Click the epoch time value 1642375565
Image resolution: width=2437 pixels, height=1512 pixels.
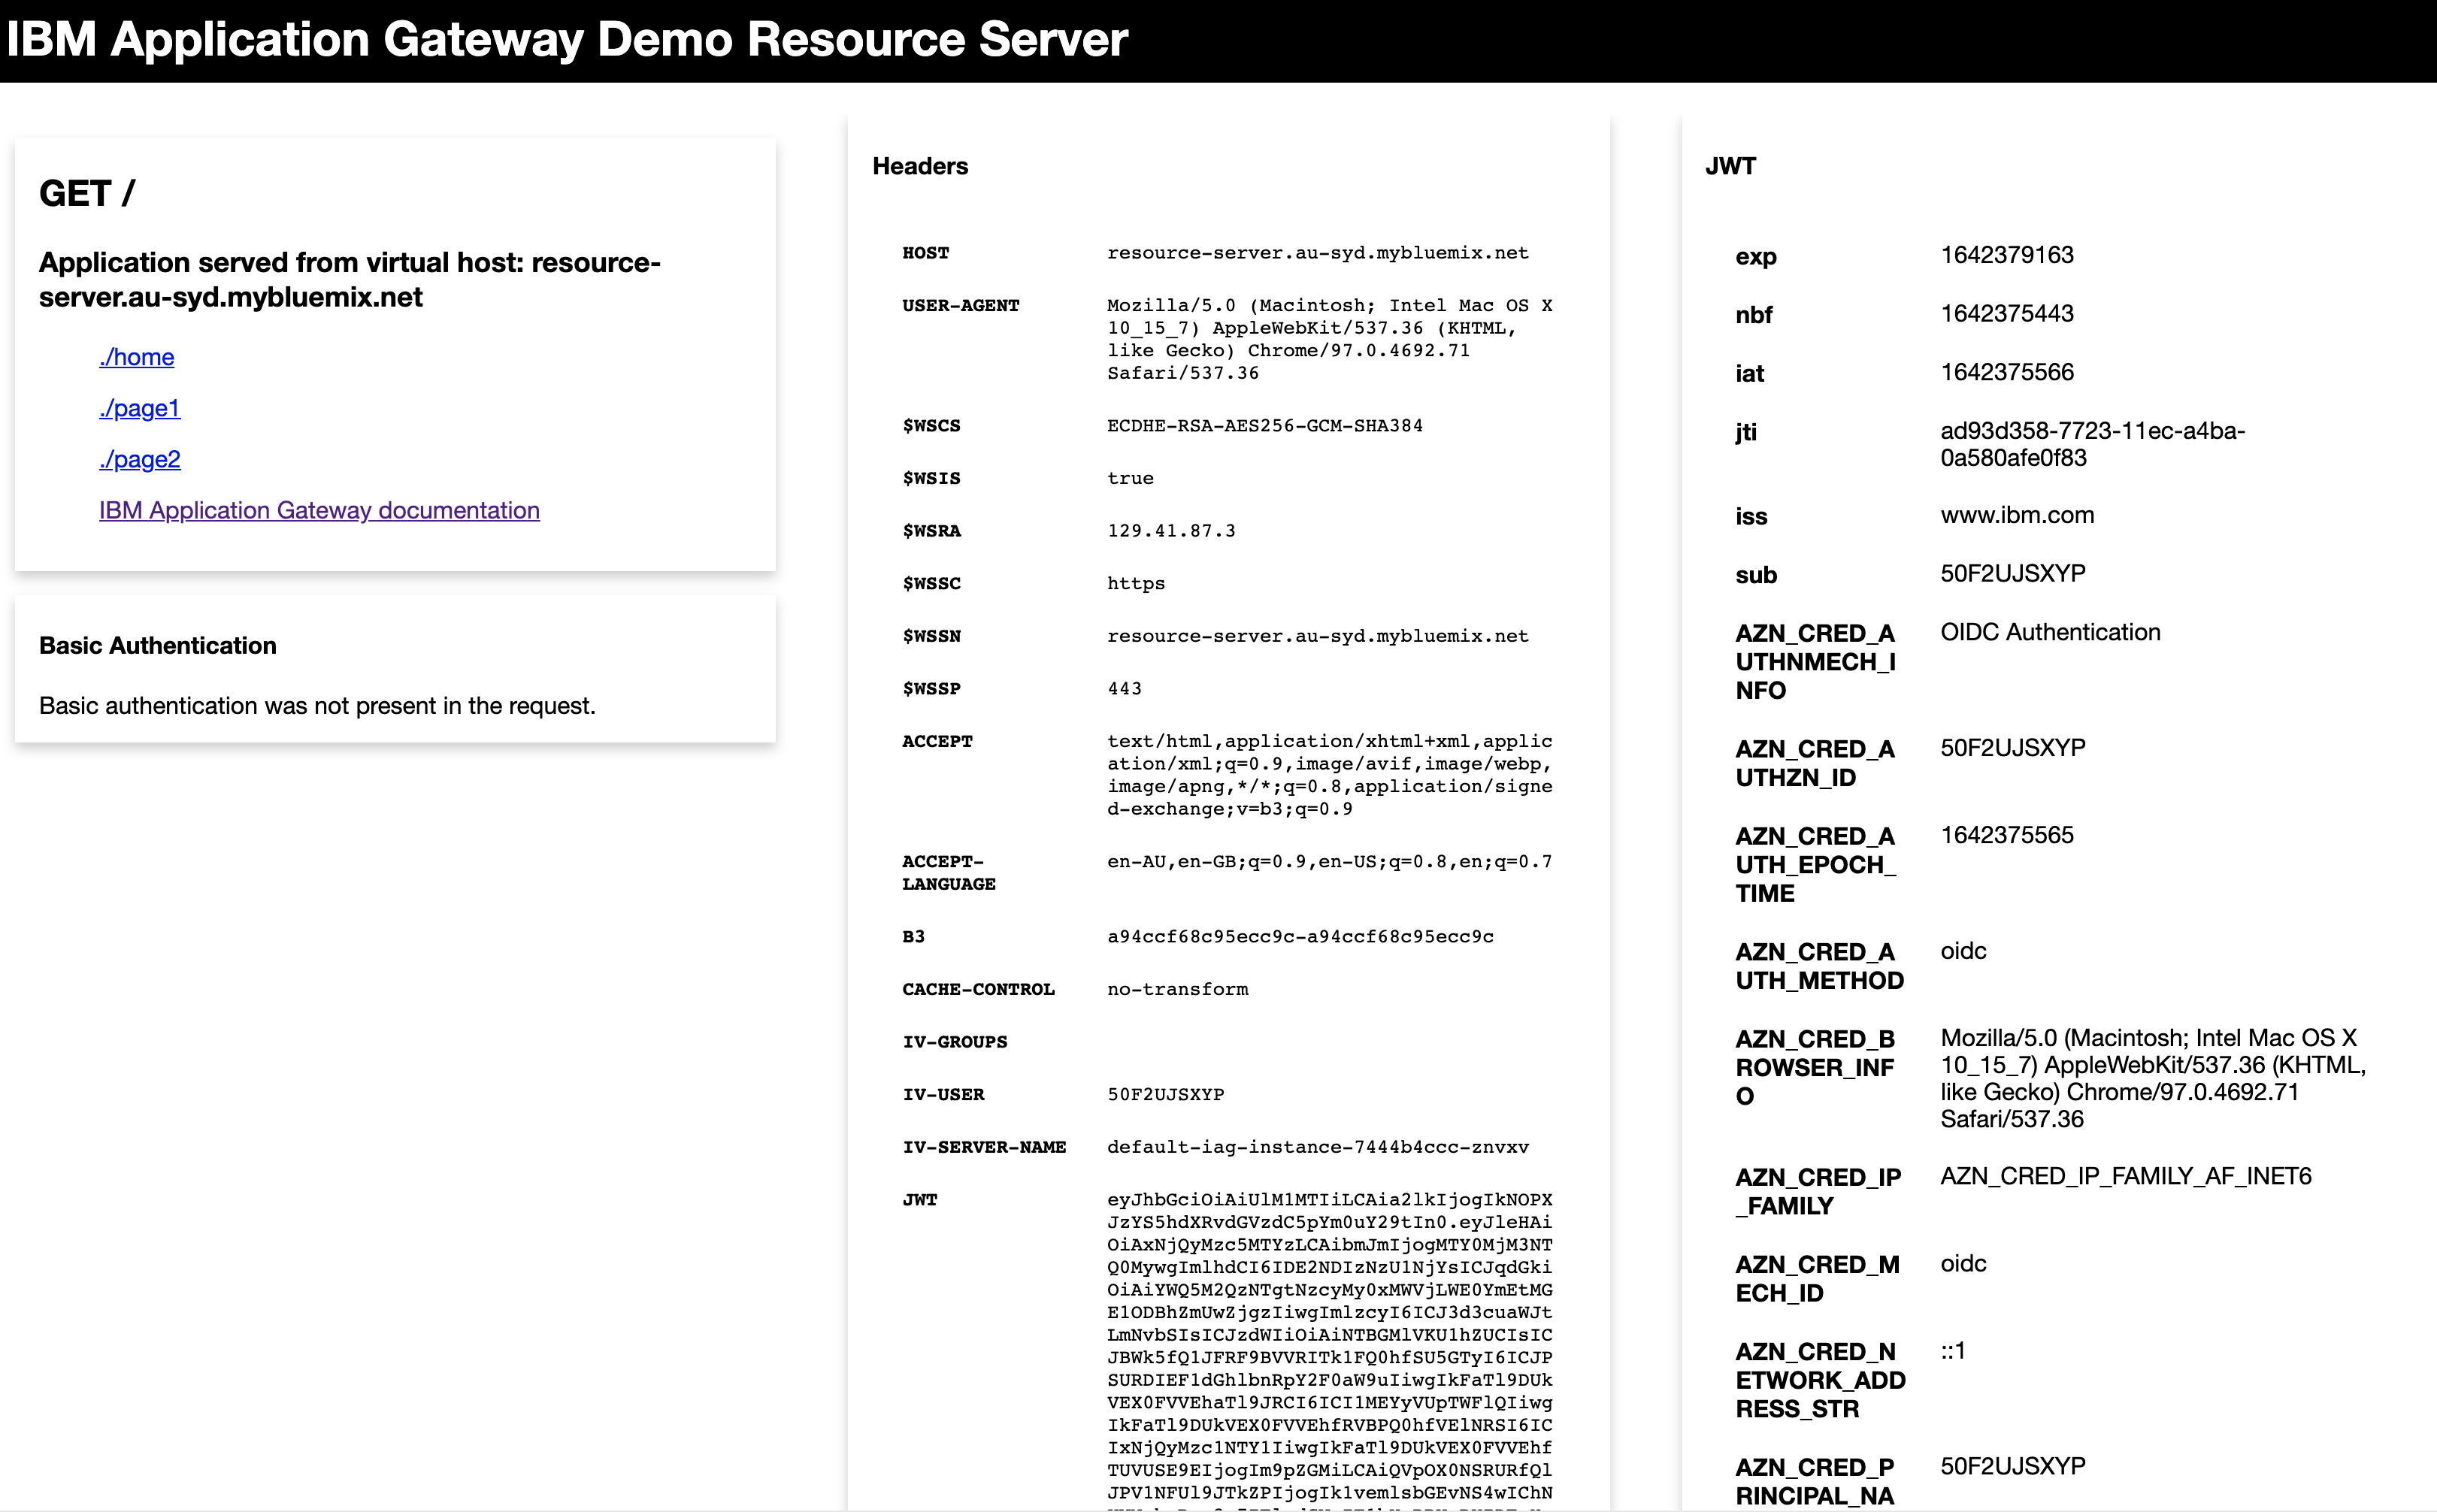click(2006, 835)
